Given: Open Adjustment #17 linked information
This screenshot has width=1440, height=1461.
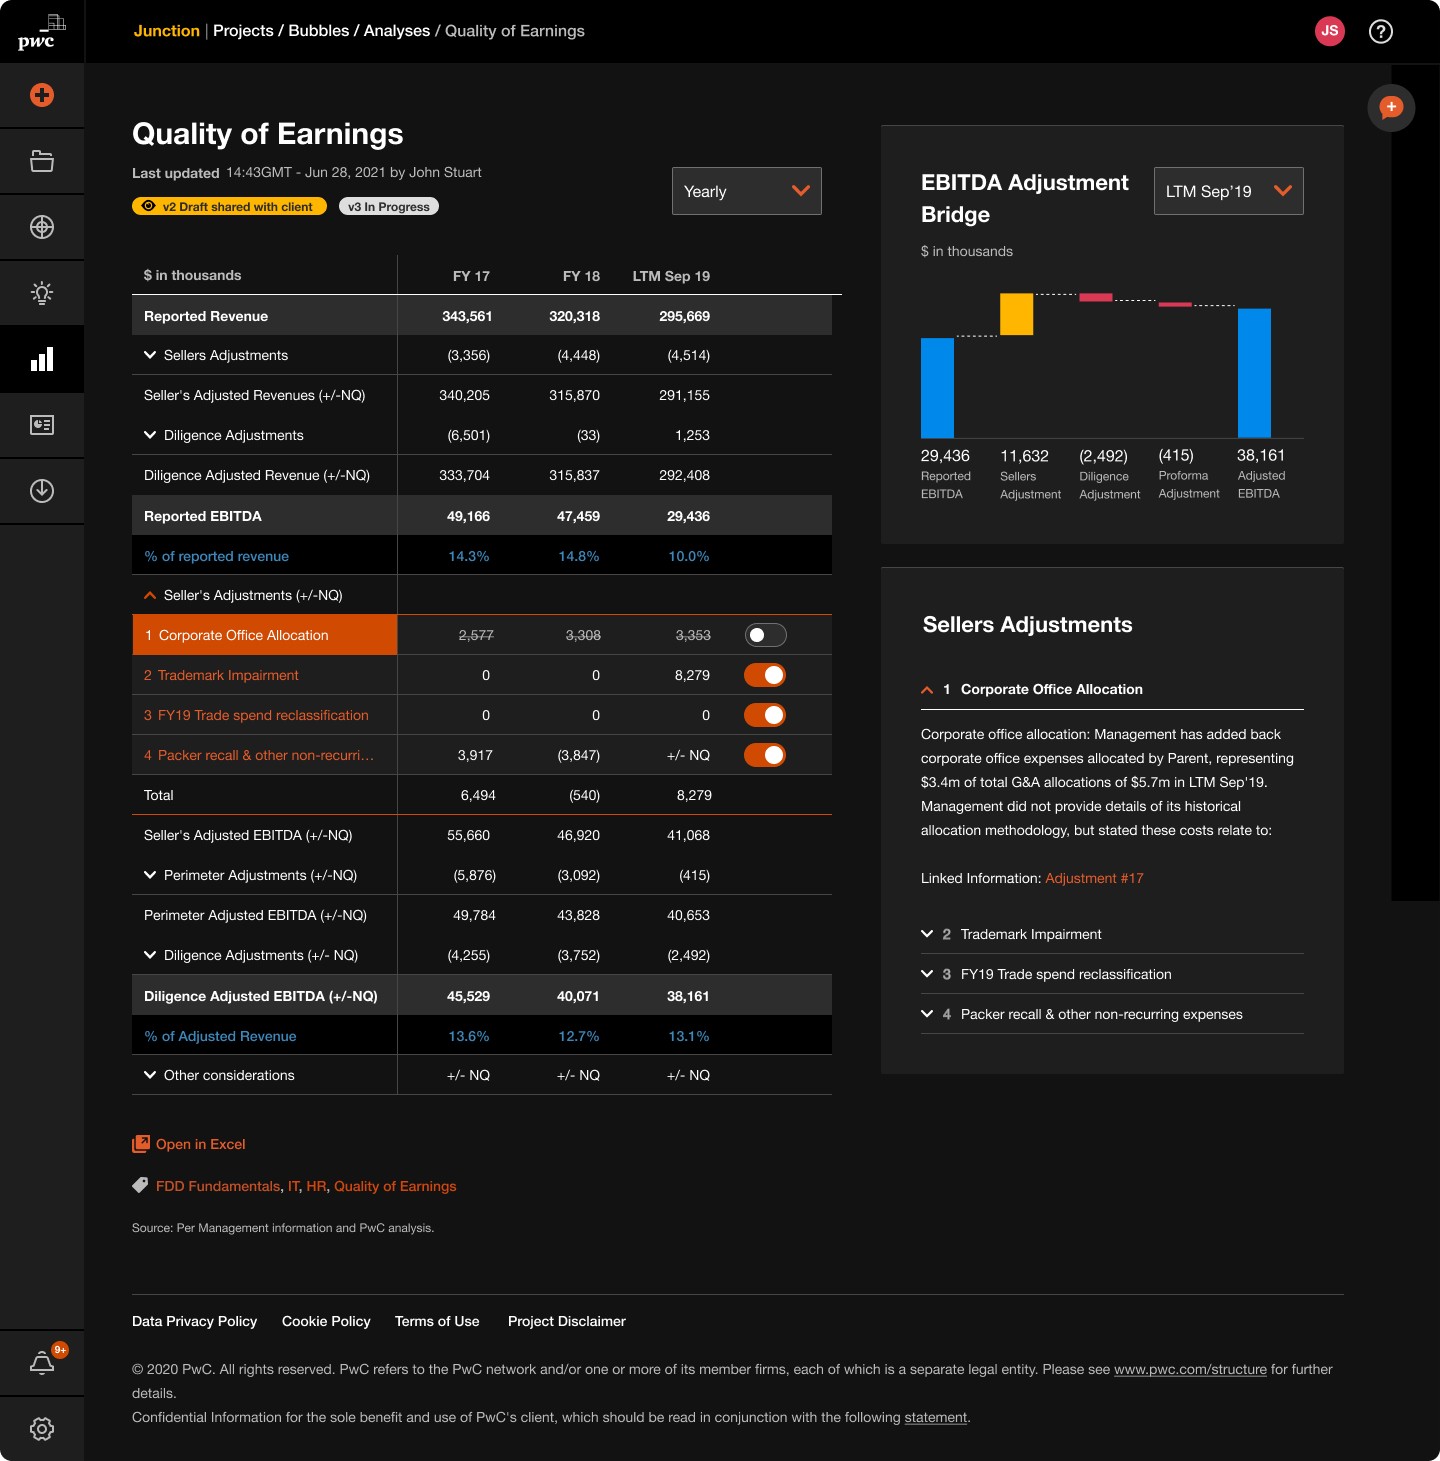Looking at the screenshot, I should point(1094,878).
